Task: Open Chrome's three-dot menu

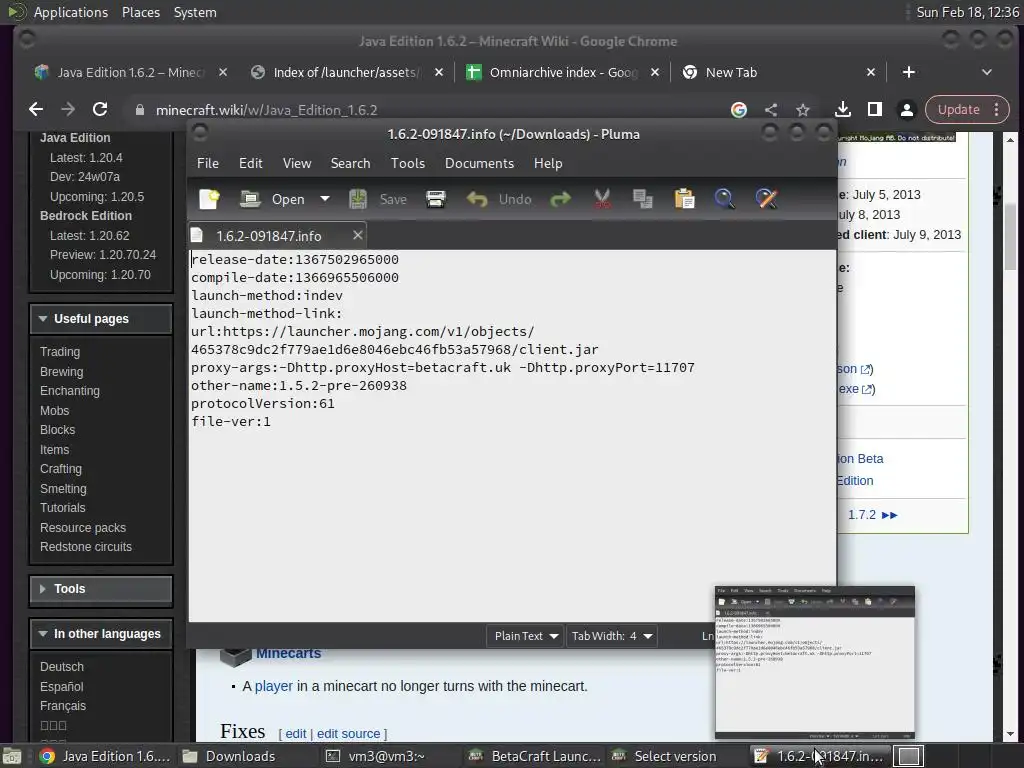Action: tap(997, 110)
